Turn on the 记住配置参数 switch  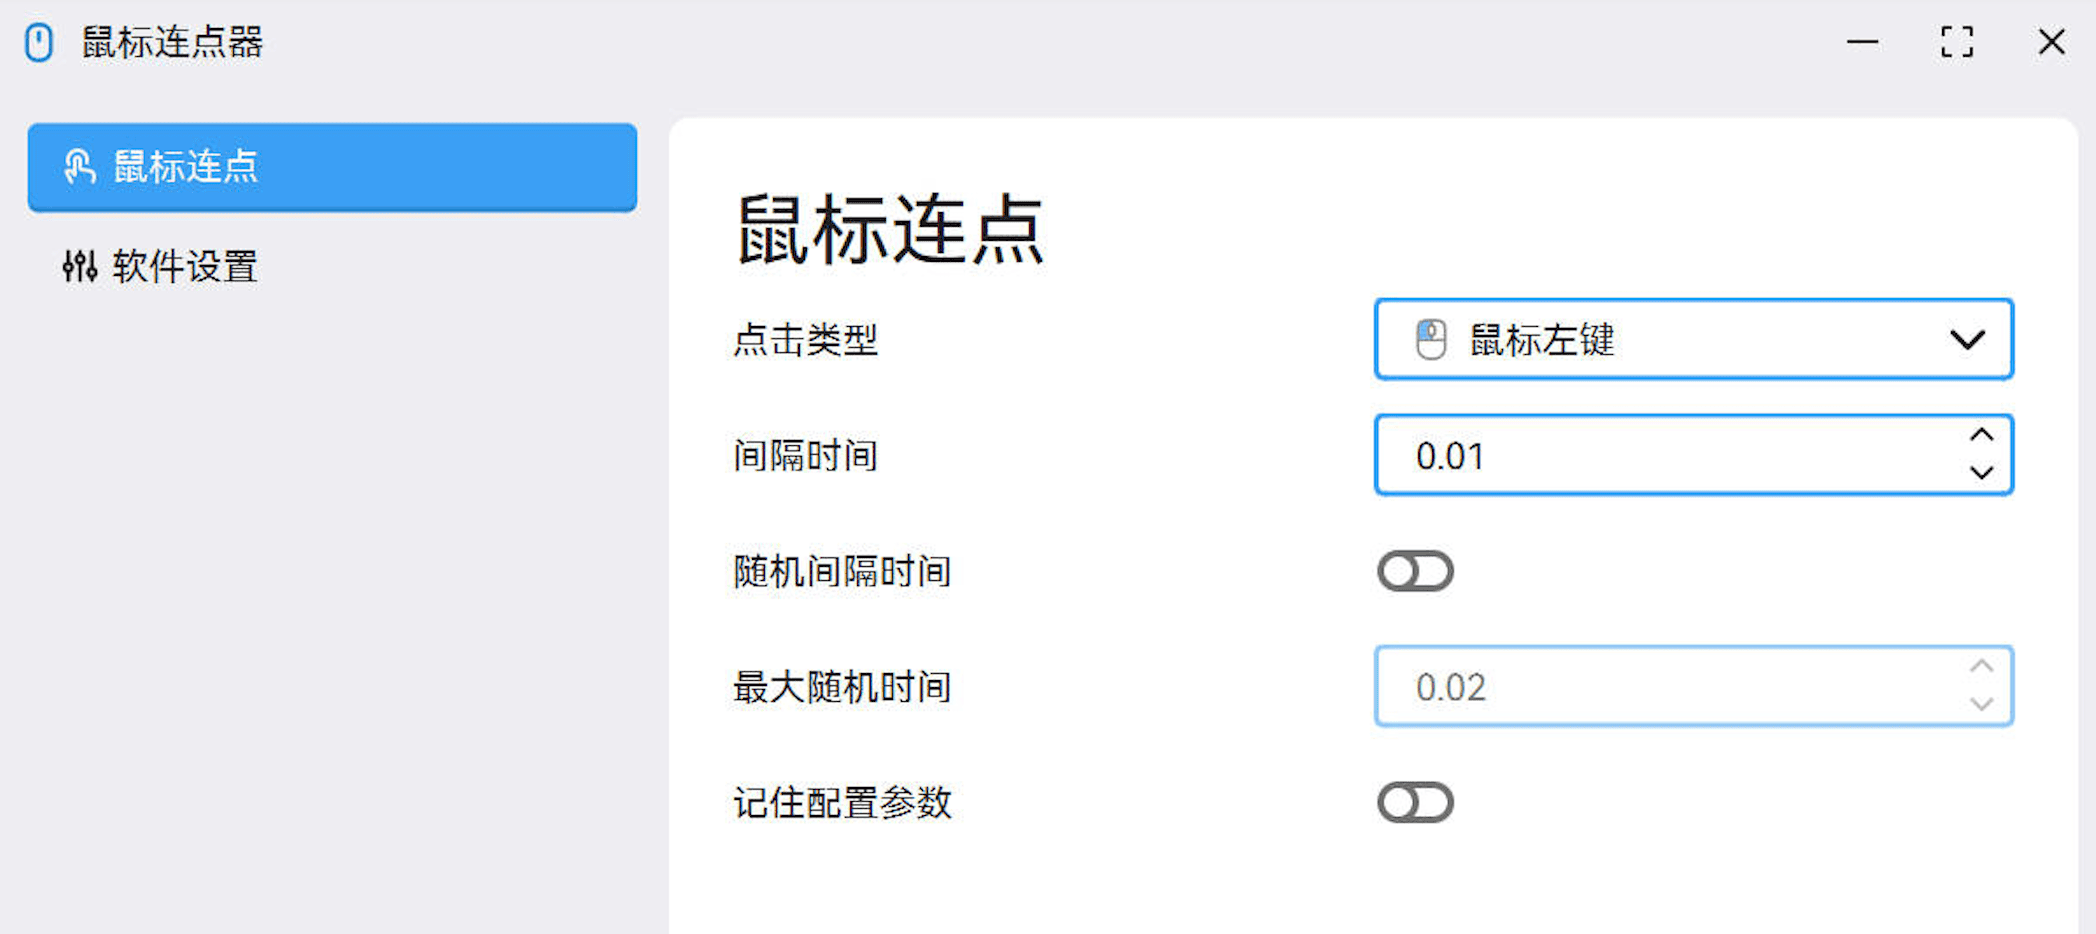1415,802
